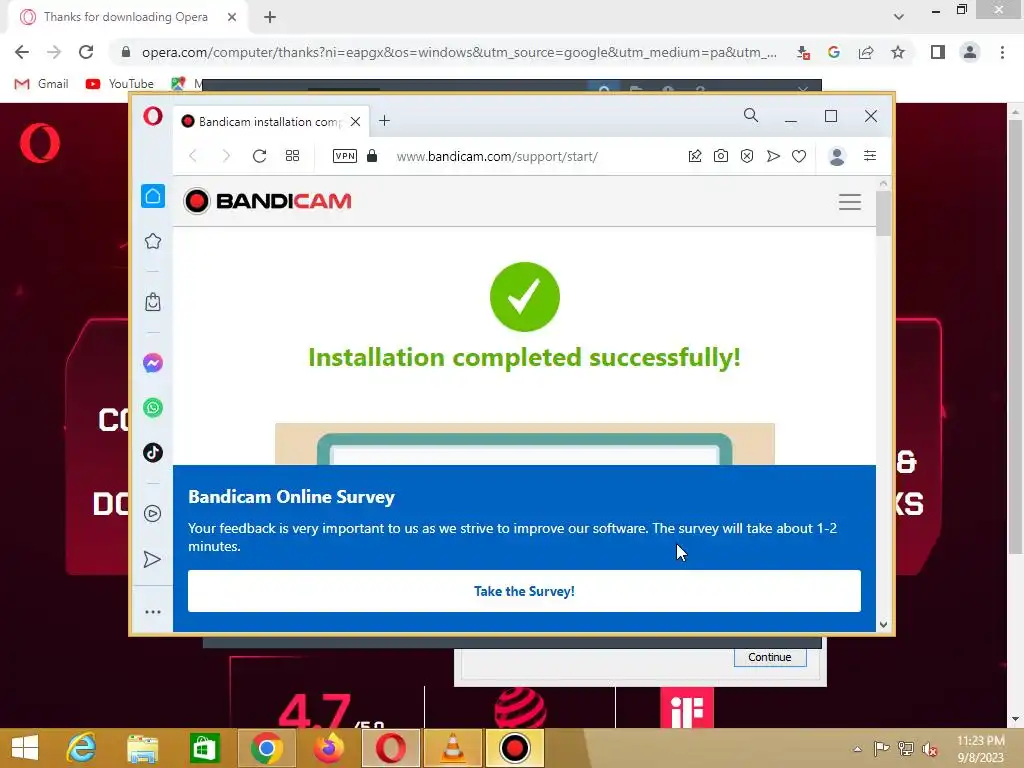Click the muted volume tray icon

929,749
